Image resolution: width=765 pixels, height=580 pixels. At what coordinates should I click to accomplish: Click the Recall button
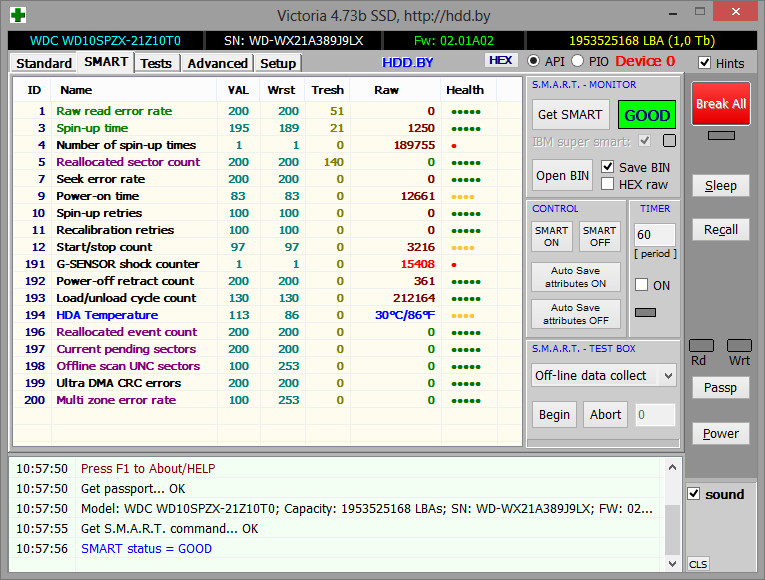tap(721, 230)
